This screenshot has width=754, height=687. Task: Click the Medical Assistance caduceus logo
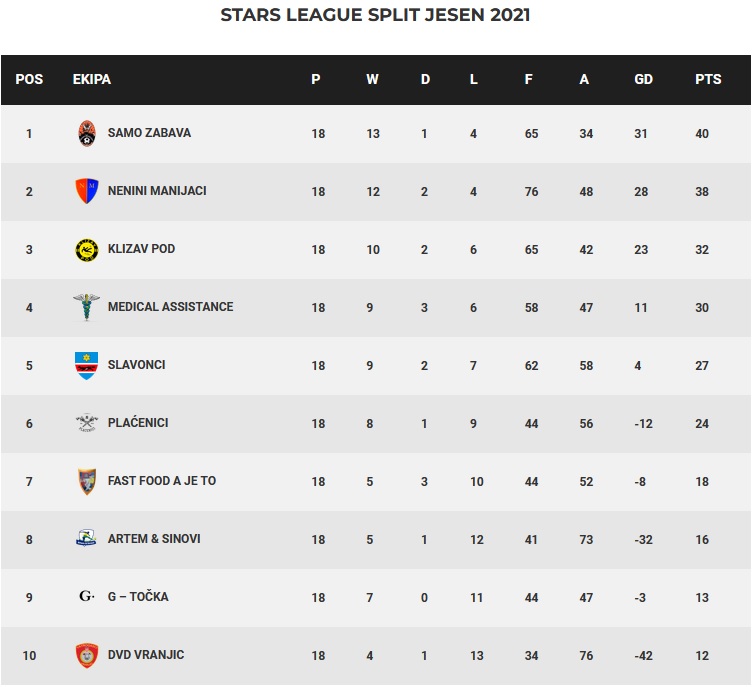[87, 307]
